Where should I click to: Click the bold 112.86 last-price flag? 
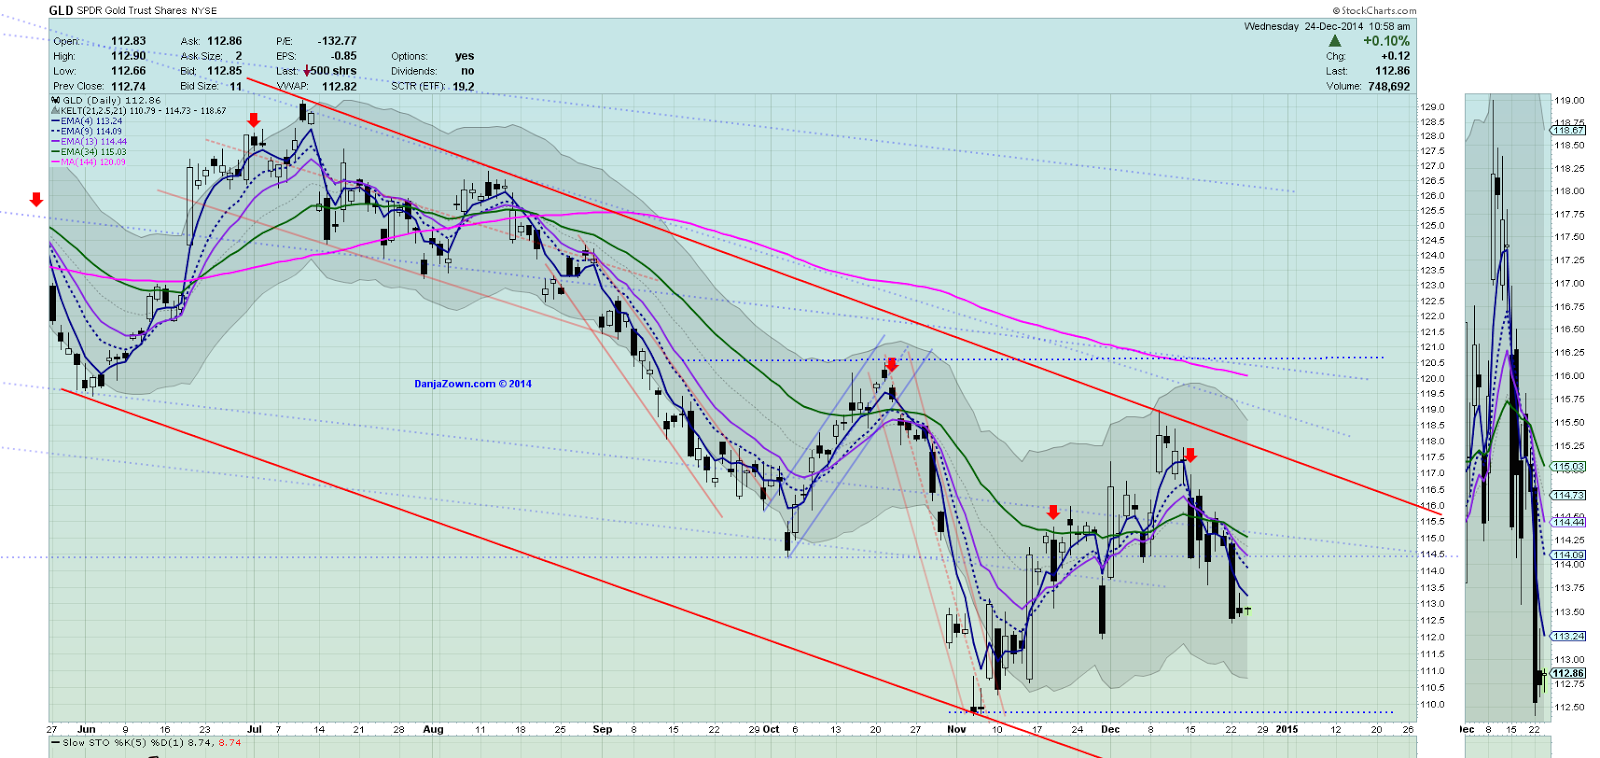pyautogui.click(x=1568, y=673)
